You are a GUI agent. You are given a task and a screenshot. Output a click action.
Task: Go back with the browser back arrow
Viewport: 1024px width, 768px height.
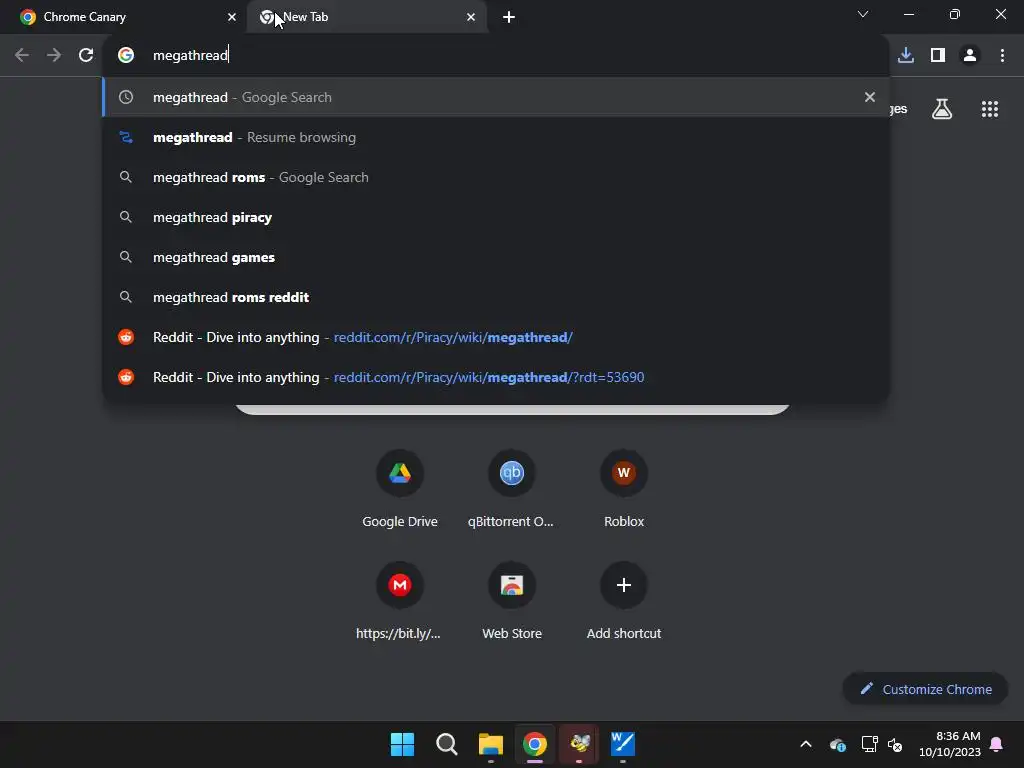(x=22, y=56)
